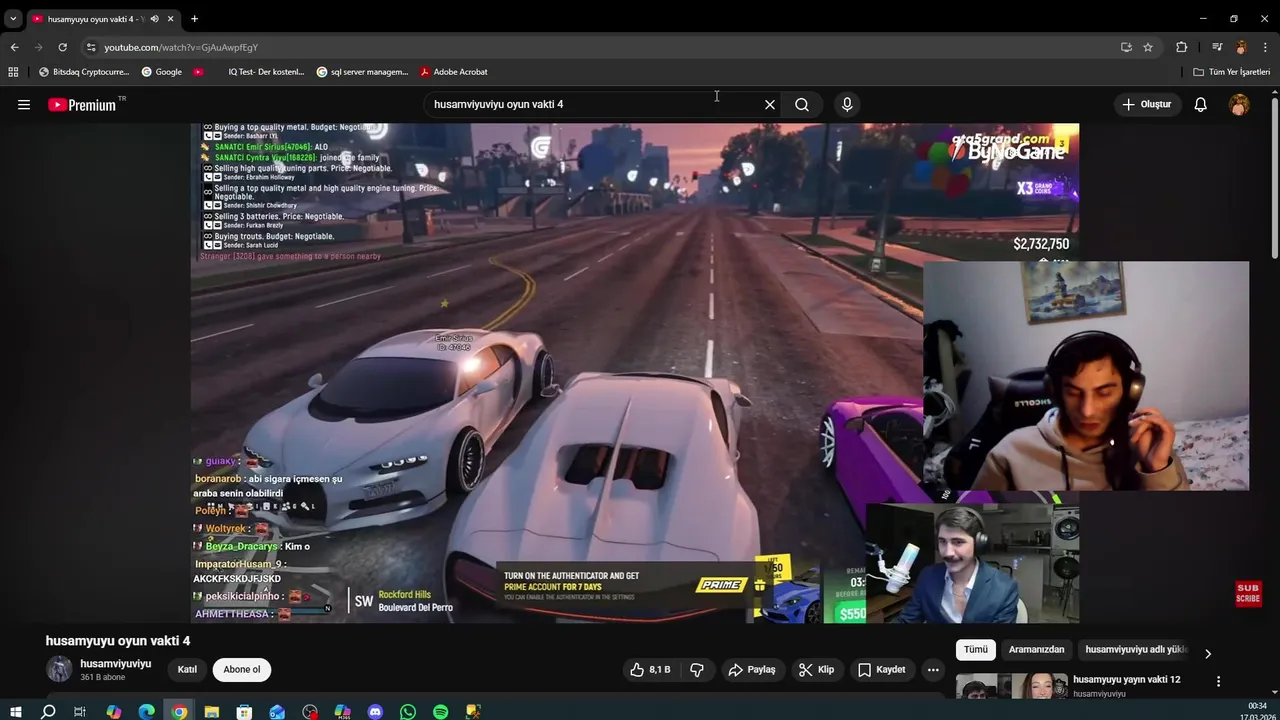1280x720 pixels.
Task: Select 'husamyuyu adlı yükle...' chip
Action: [x=1135, y=650]
